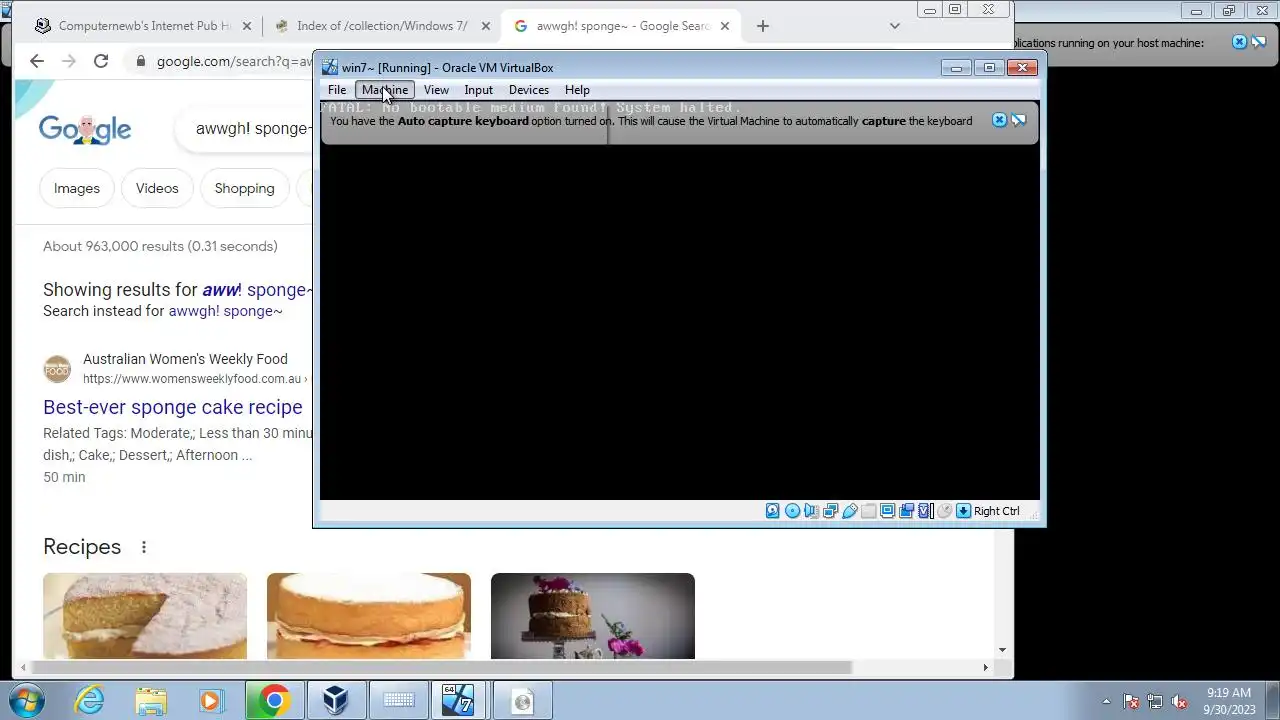Click the optical disc indicator in VirtualBox status bar

click(x=792, y=511)
